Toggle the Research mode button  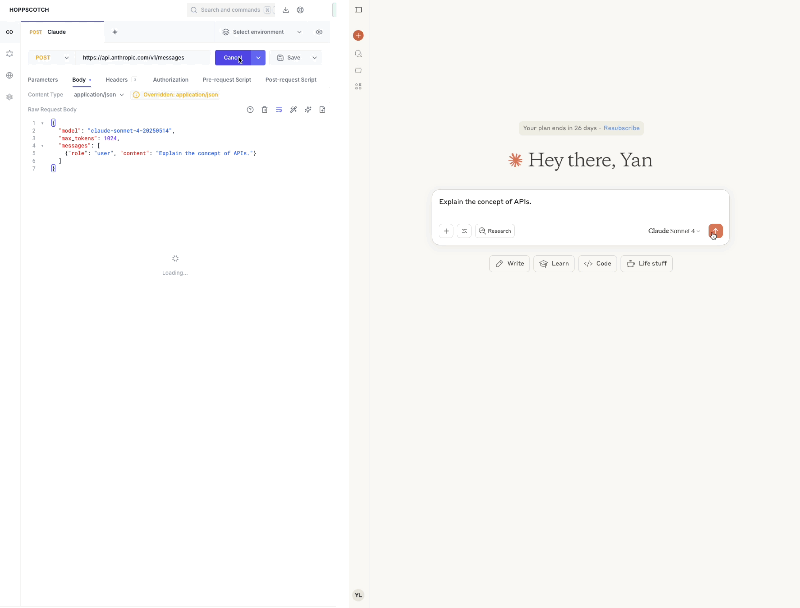495,231
